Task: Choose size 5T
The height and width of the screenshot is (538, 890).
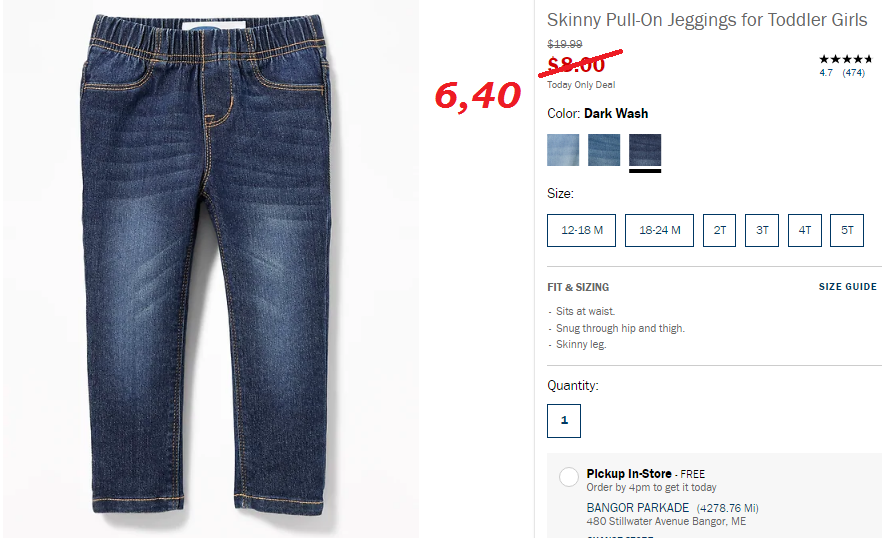Action: pyautogui.click(x=847, y=230)
